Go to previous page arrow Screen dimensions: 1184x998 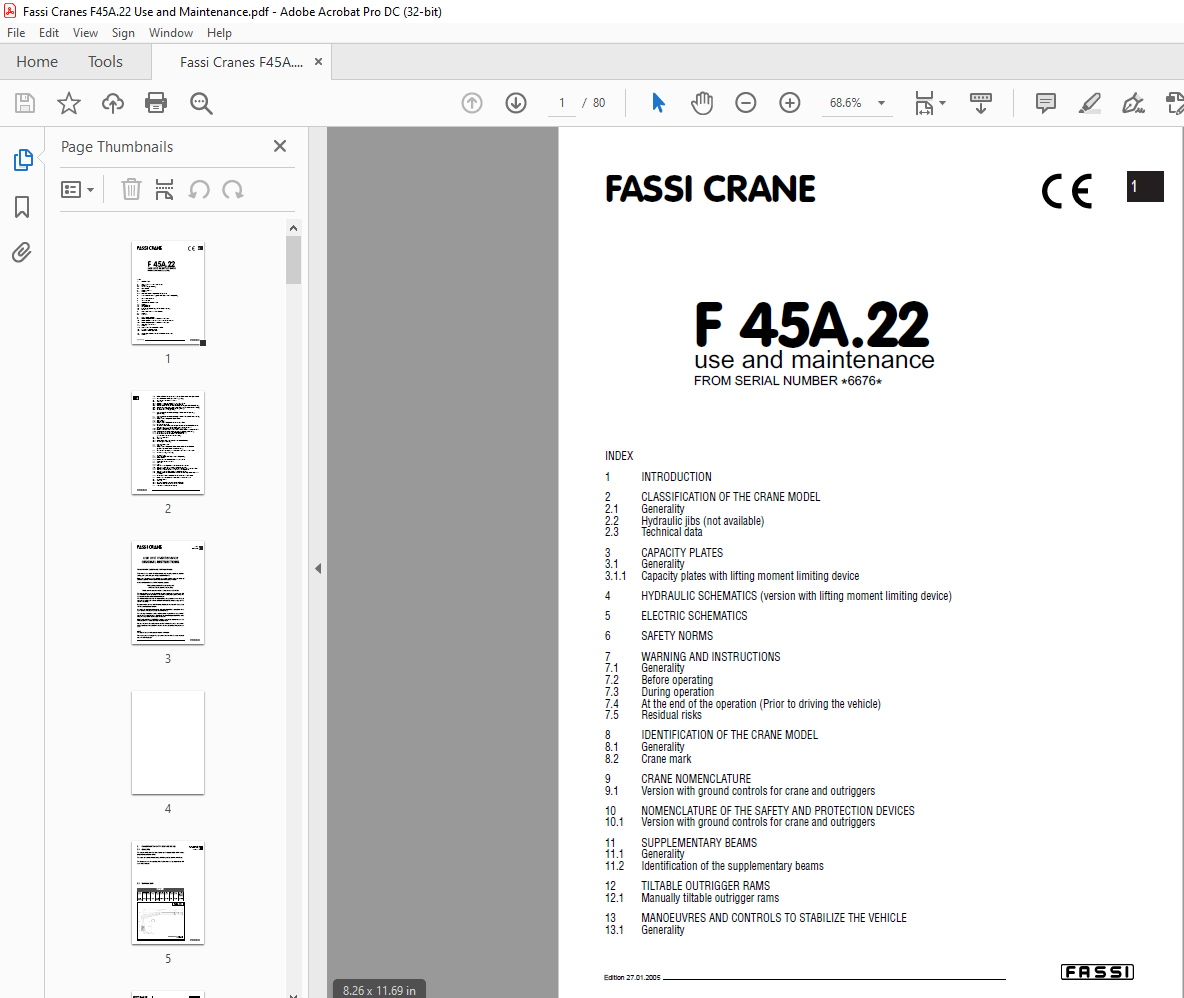[x=472, y=103]
